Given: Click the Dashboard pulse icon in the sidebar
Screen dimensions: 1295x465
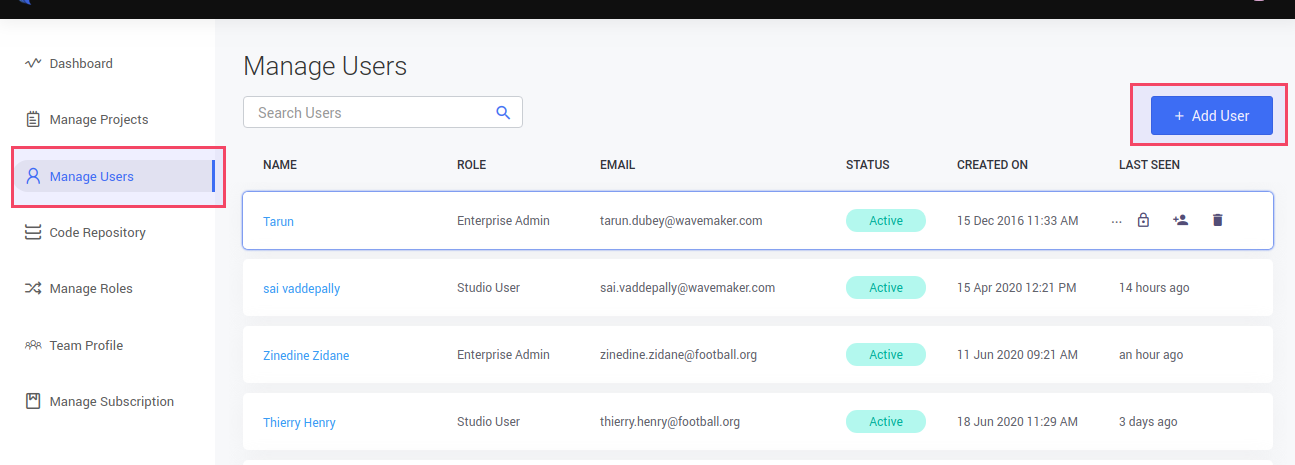Looking at the screenshot, I should tap(33, 63).
